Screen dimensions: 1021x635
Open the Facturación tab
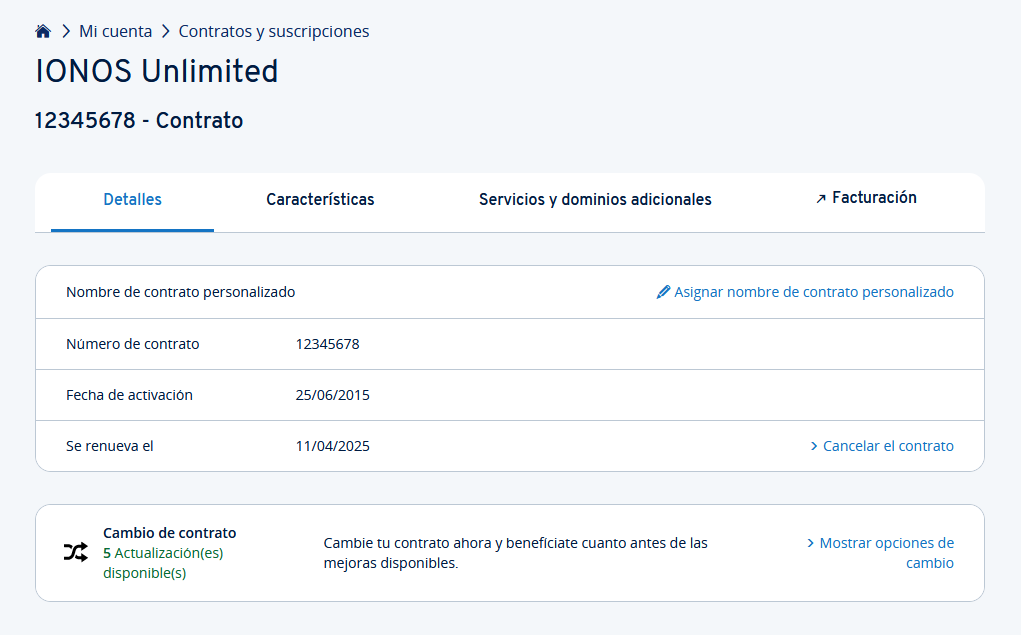[874, 197]
